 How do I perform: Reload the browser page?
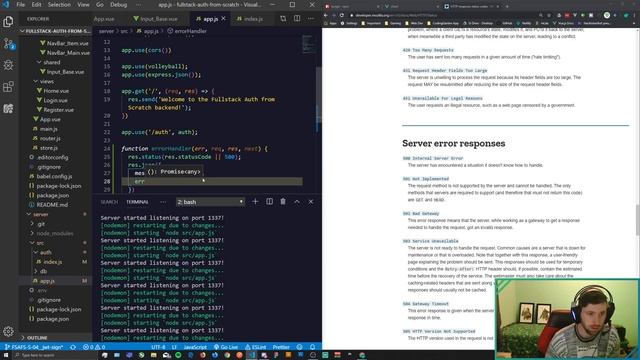coord(342,15)
